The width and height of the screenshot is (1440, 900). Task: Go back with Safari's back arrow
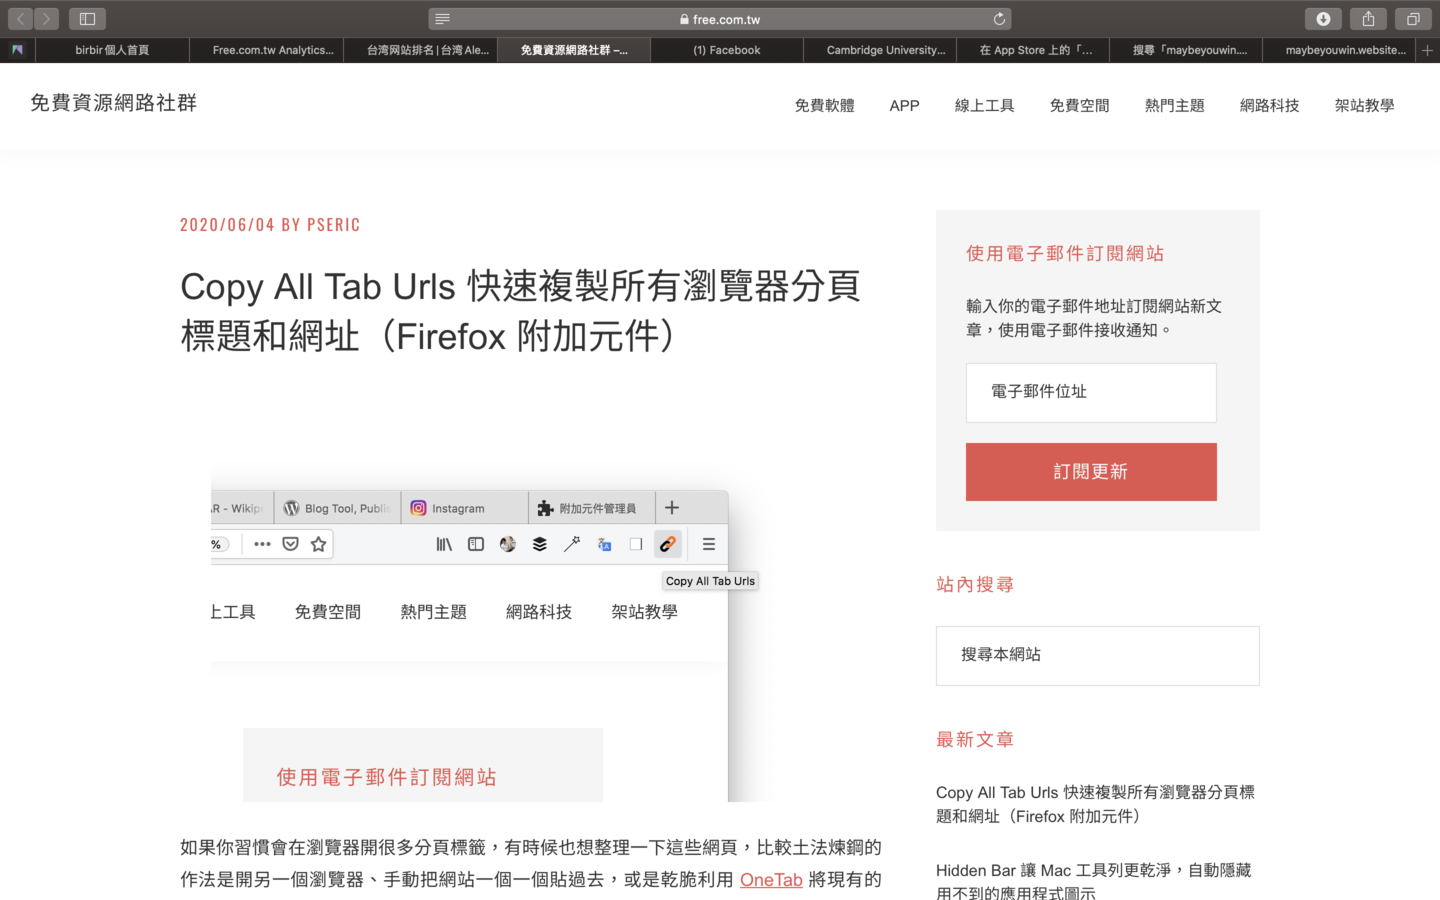[20, 19]
